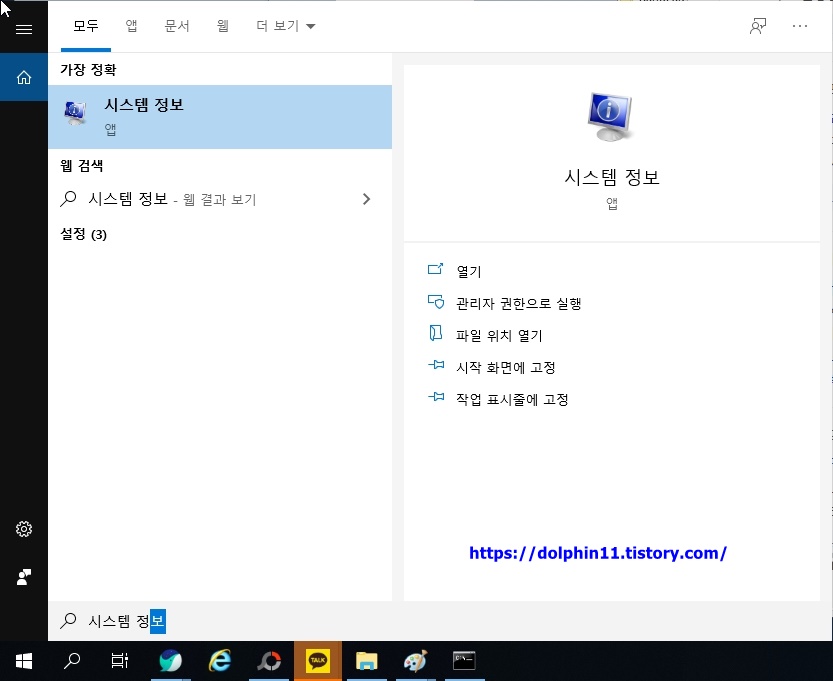The width and height of the screenshot is (833, 681).
Task: Click the taskbar search magnifier
Action: [x=72, y=661]
